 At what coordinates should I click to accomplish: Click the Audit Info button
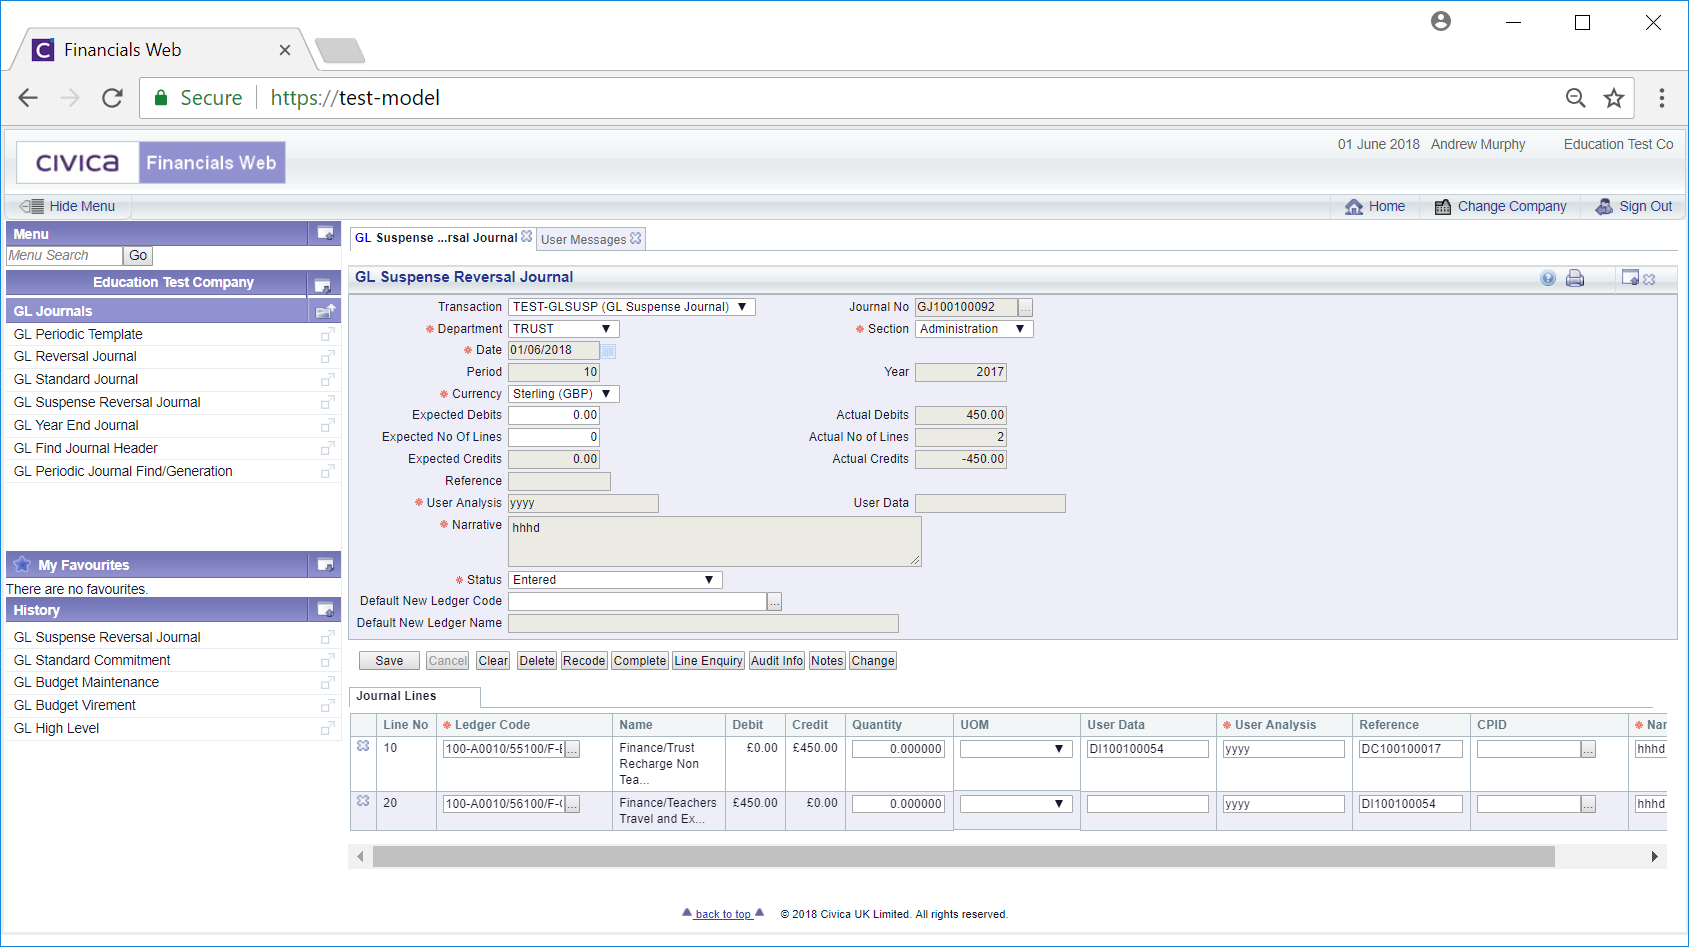click(777, 661)
